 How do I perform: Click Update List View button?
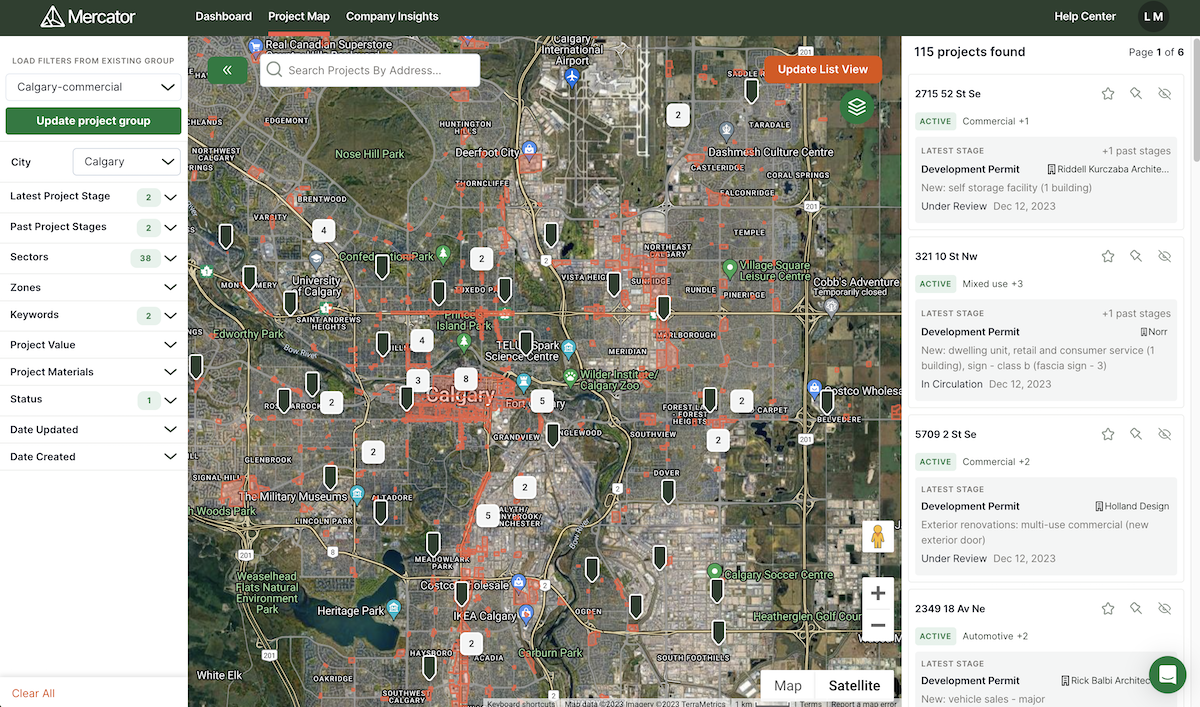coord(823,69)
